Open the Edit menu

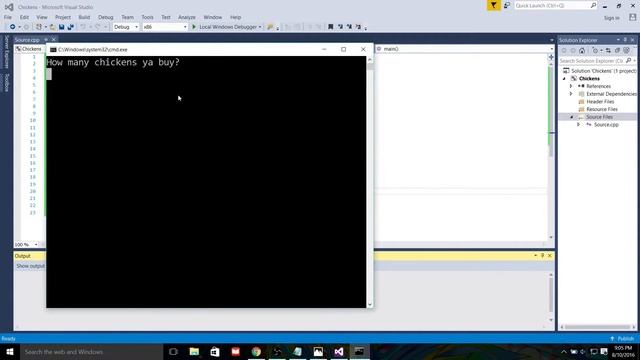tap(24, 17)
